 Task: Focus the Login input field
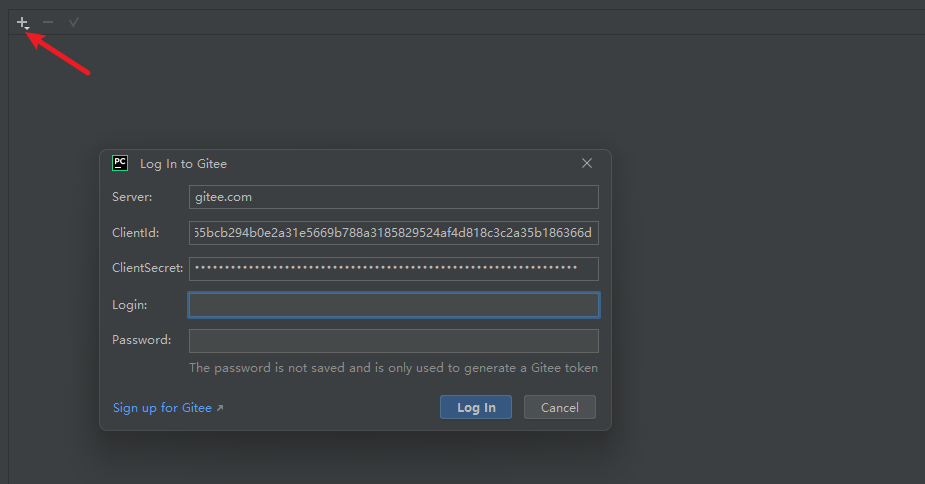click(393, 305)
